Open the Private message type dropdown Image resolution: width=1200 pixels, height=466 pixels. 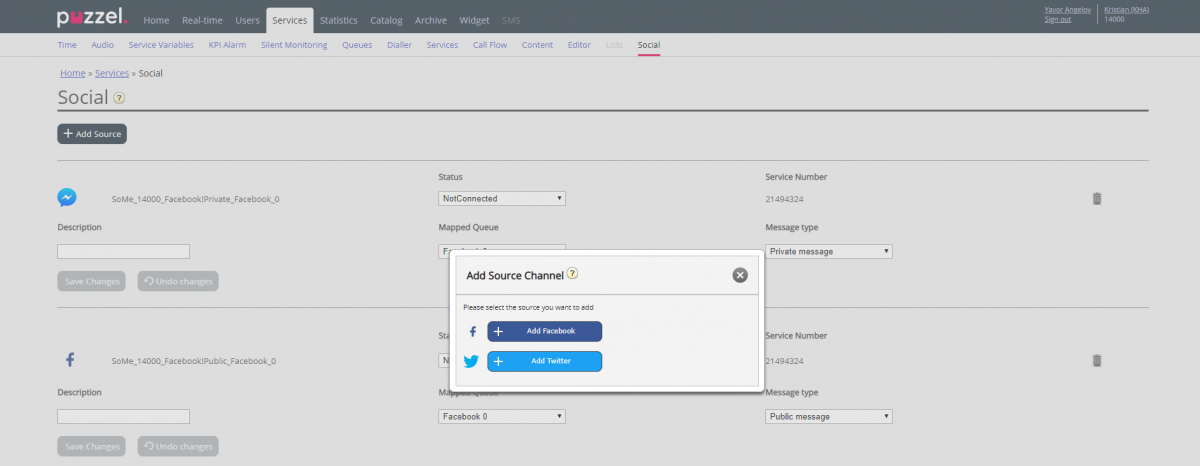pos(828,251)
